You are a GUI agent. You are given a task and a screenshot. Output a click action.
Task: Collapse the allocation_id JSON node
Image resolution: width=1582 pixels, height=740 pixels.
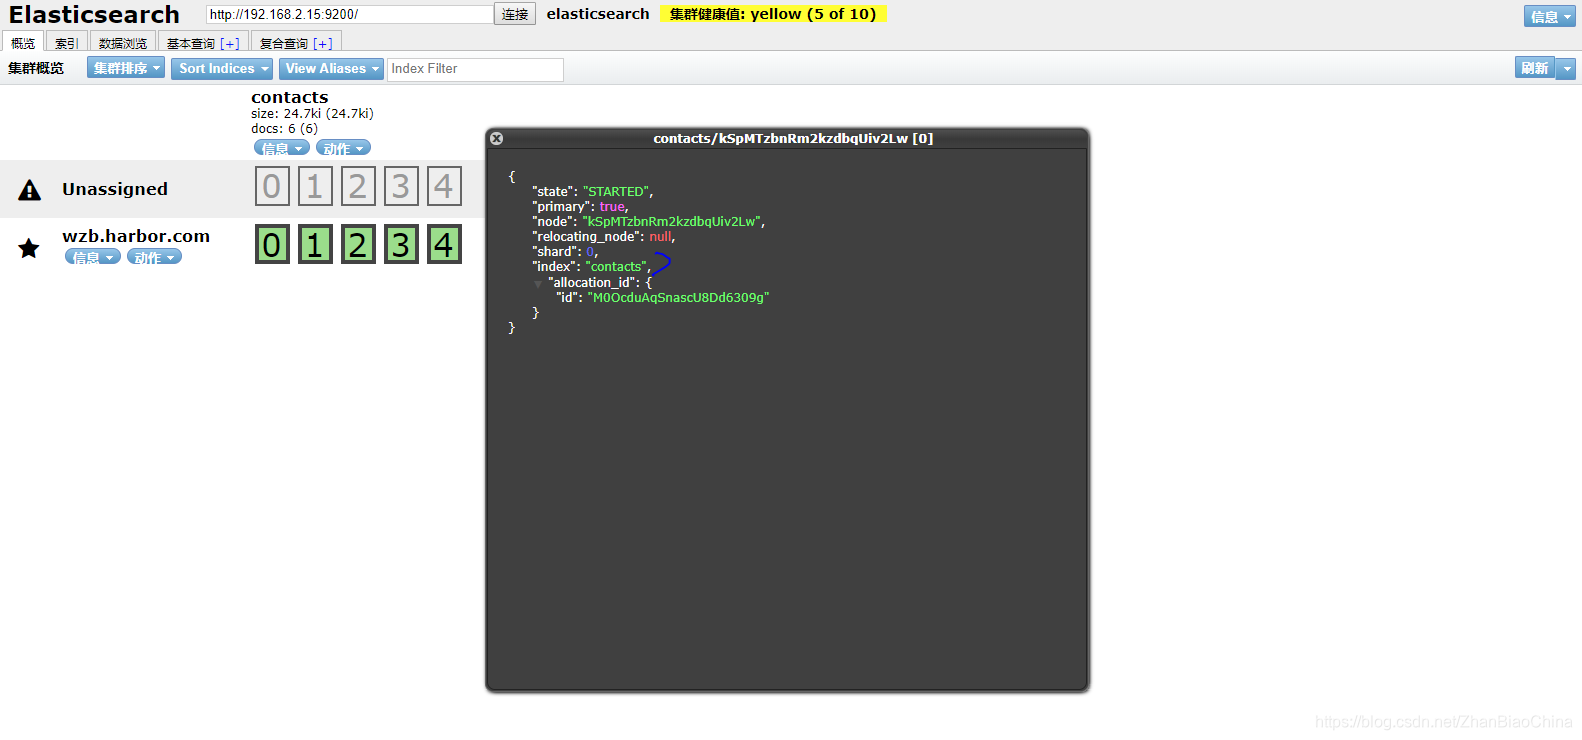click(x=538, y=284)
